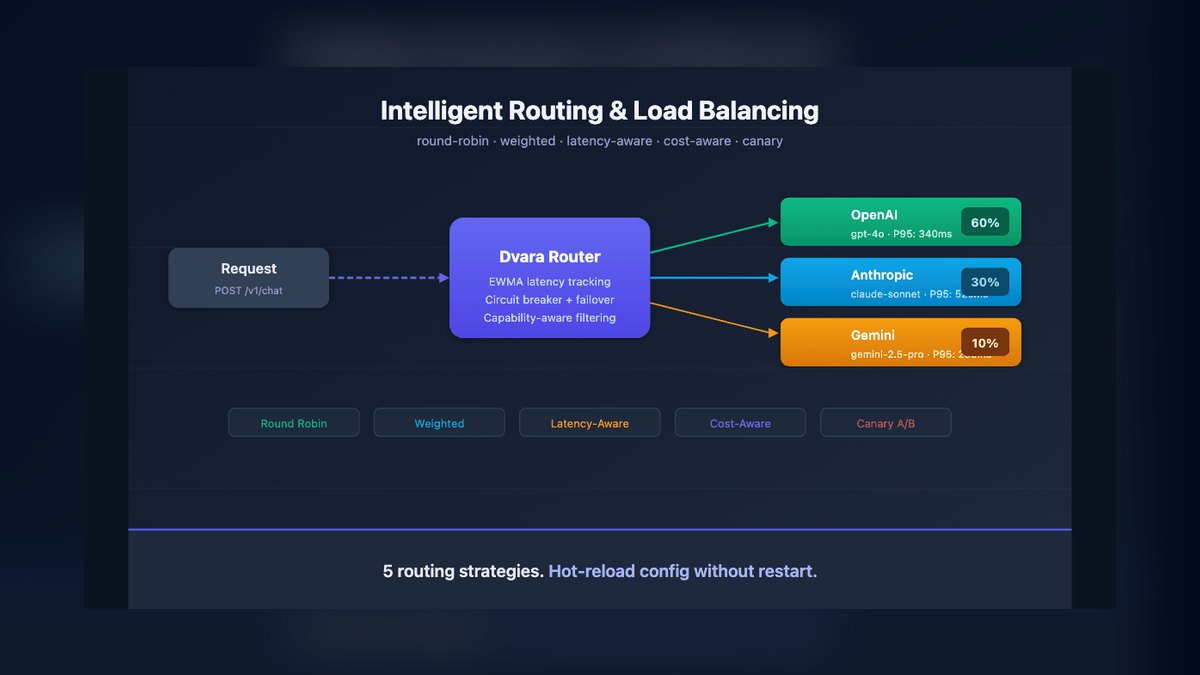
Task: Click the gpt-4o P95 340ms text
Action: coord(902,234)
